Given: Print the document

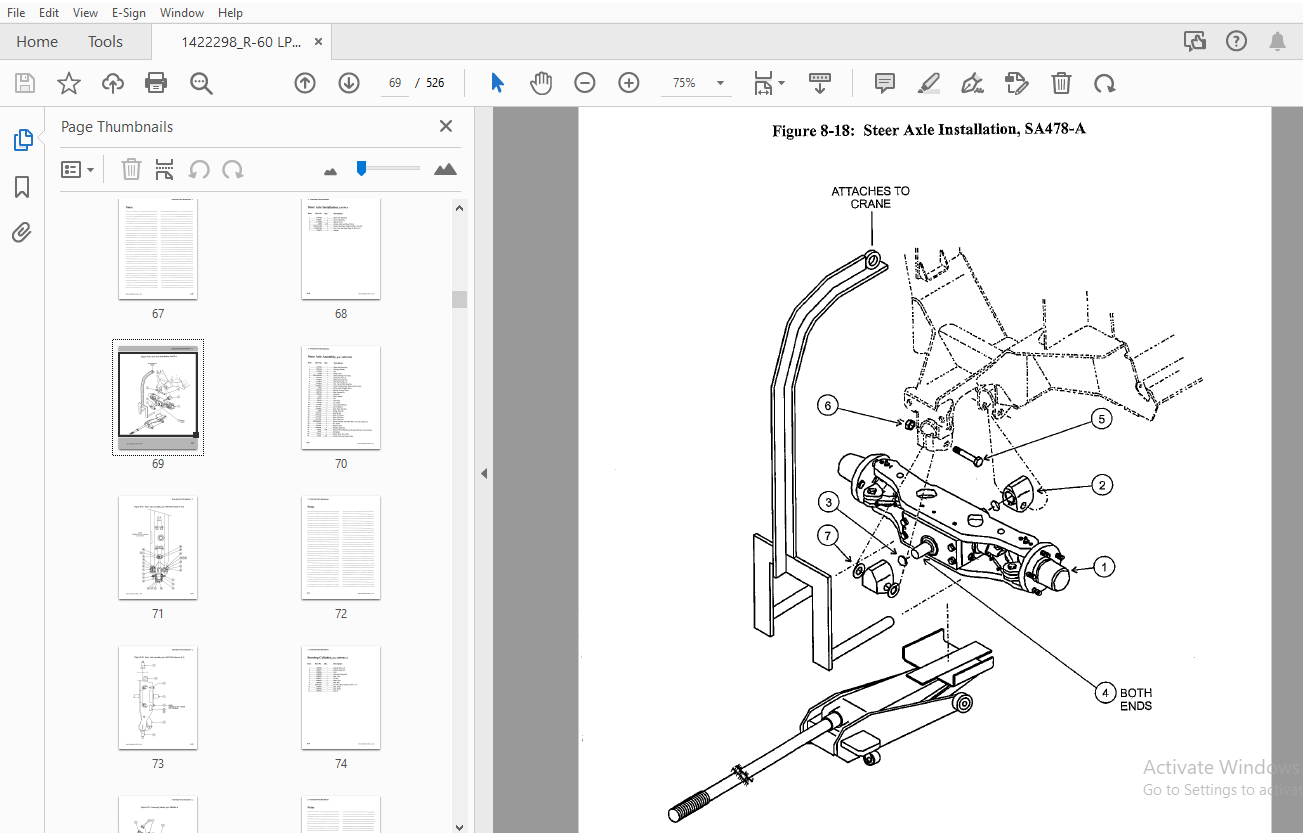Looking at the screenshot, I should coord(156,83).
